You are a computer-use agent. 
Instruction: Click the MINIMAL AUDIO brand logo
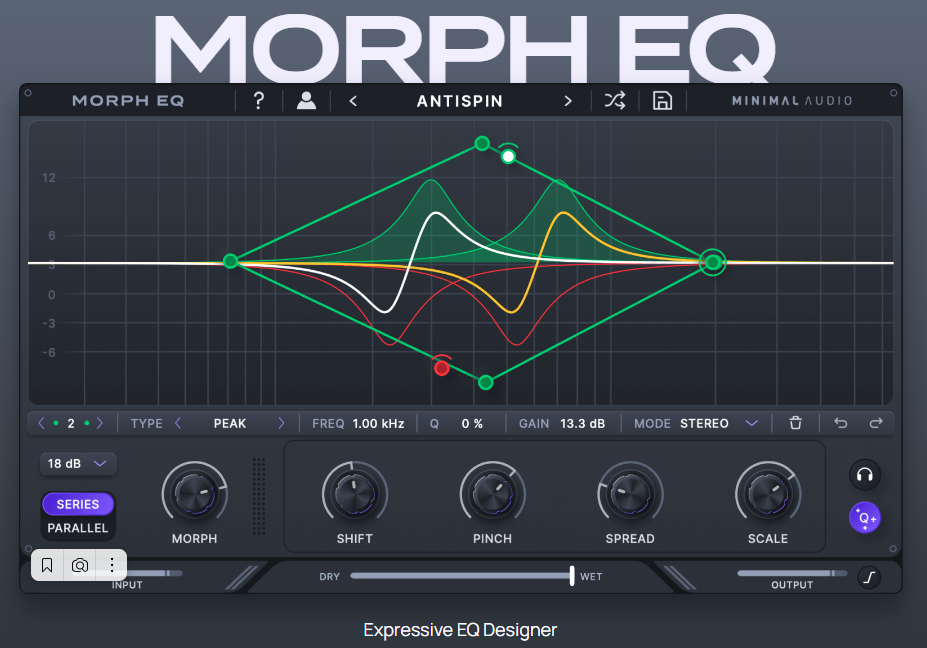(x=792, y=101)
